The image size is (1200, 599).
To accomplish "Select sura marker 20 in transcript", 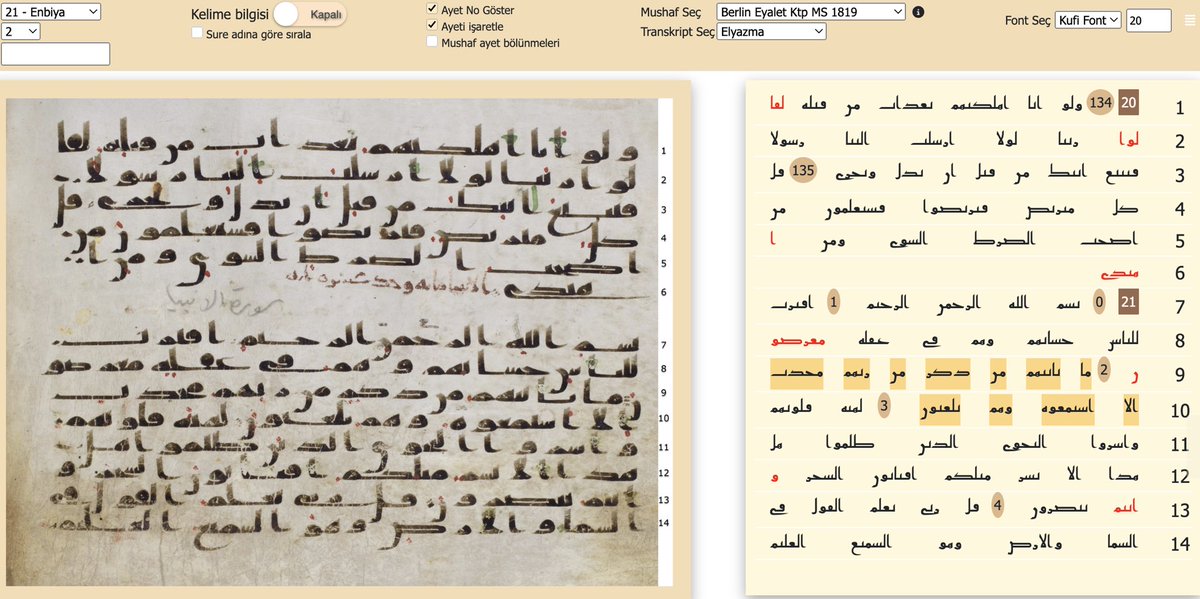I will pyautogui.click(x=1128, y=102).
